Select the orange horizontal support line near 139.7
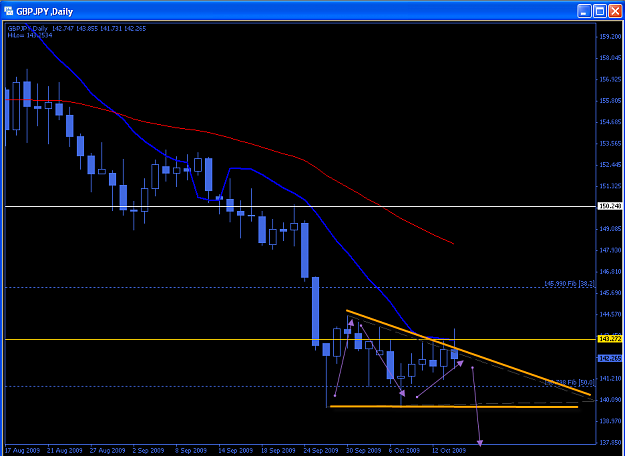 click(454, 407)
